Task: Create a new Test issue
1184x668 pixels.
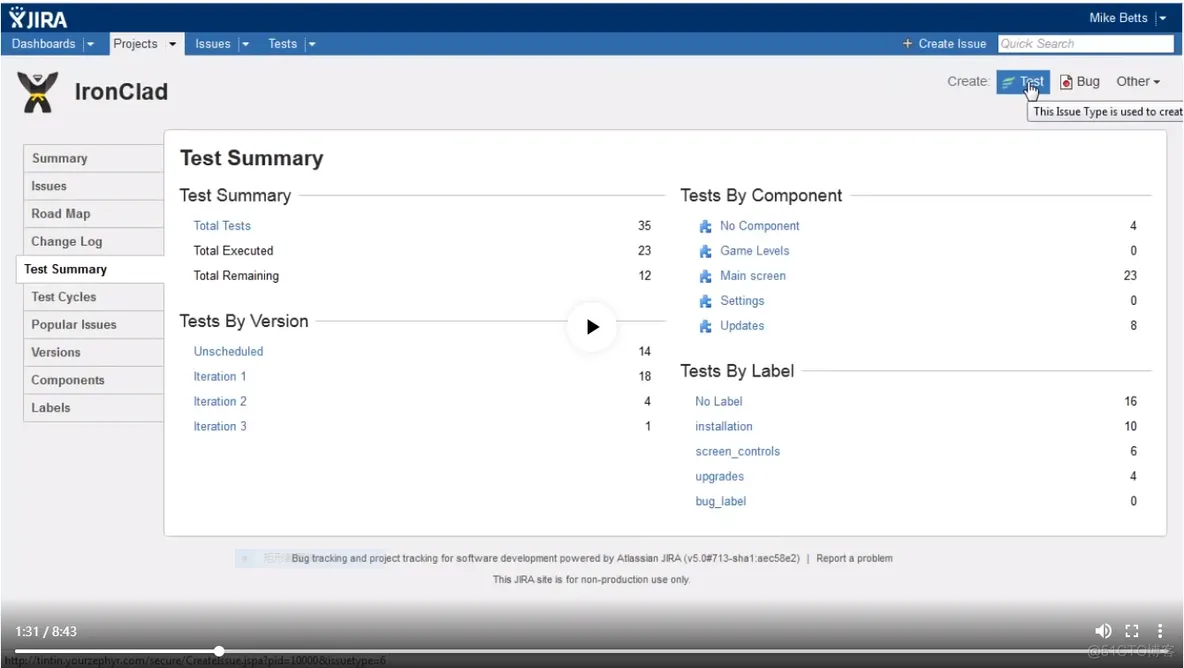Action: [x=1023, y=82]
